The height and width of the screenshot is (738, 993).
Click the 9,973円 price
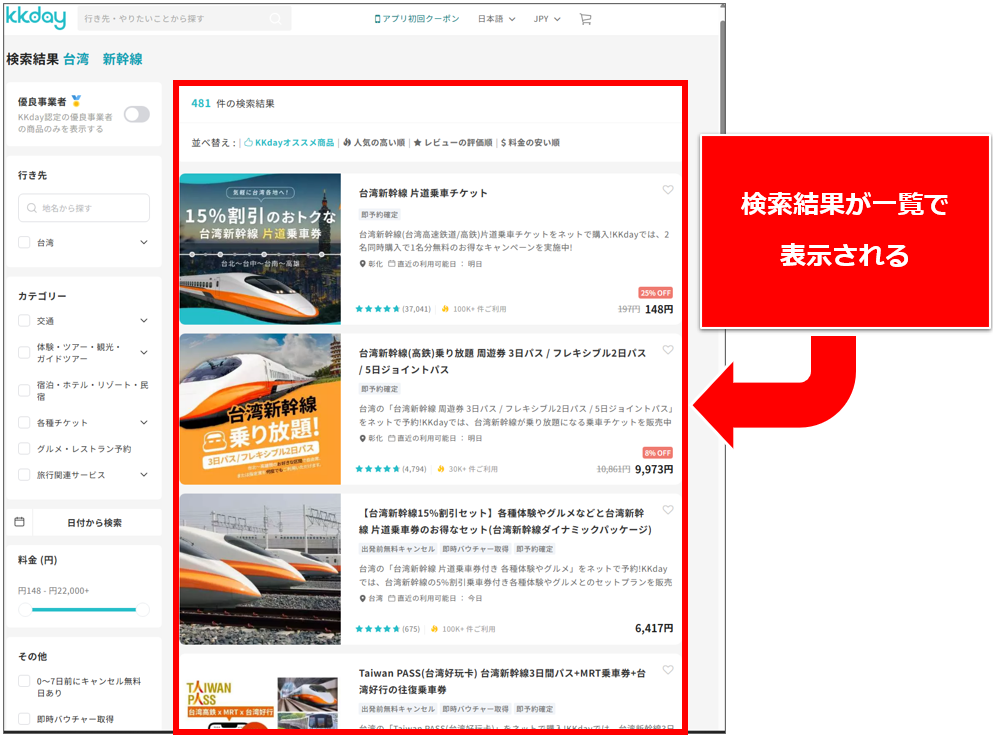(x=654, y=469)
